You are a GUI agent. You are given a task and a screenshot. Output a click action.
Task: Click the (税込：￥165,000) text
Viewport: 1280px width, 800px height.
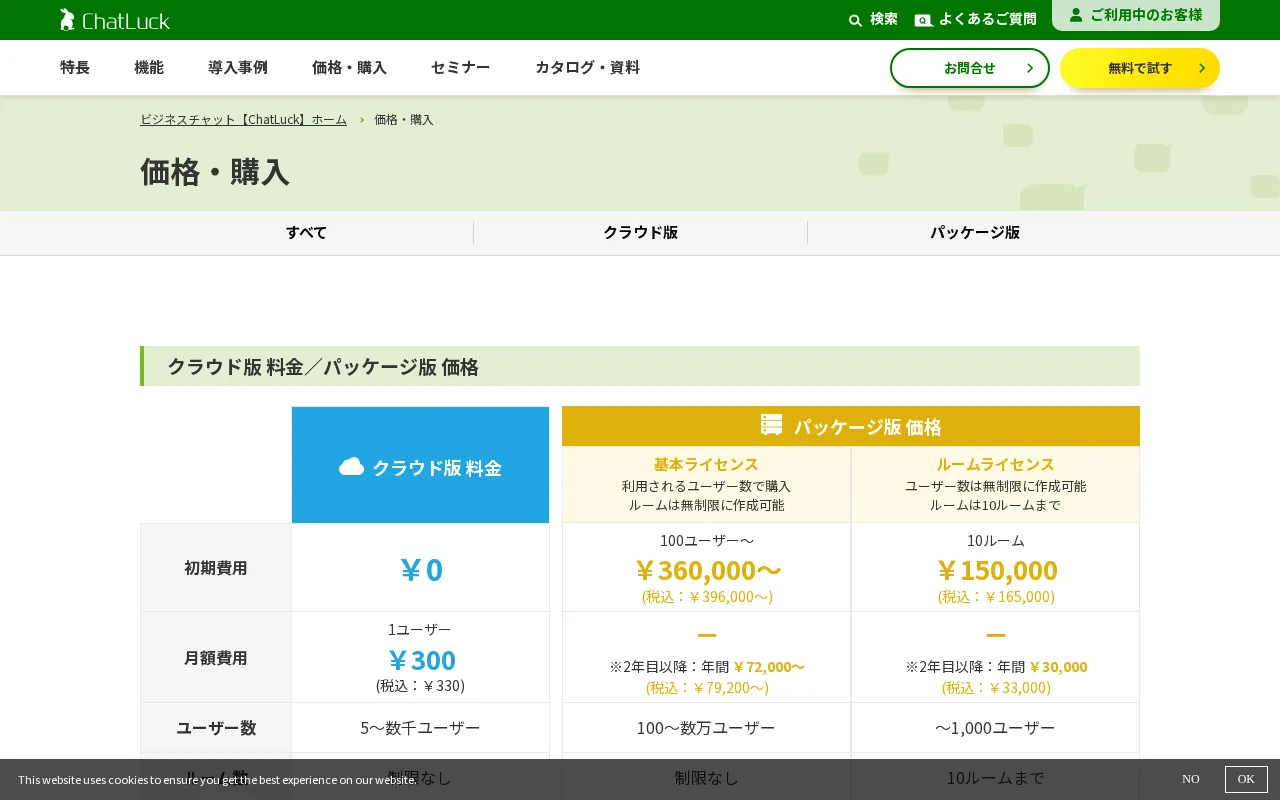[x=996, y=597]
